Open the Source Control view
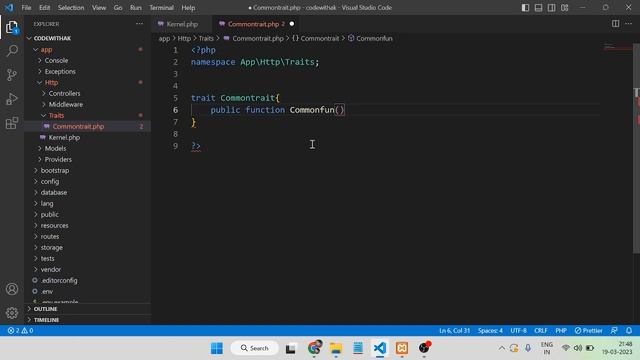Image resolution: width=640 pixels, height=360 pixels. [12, 75]
